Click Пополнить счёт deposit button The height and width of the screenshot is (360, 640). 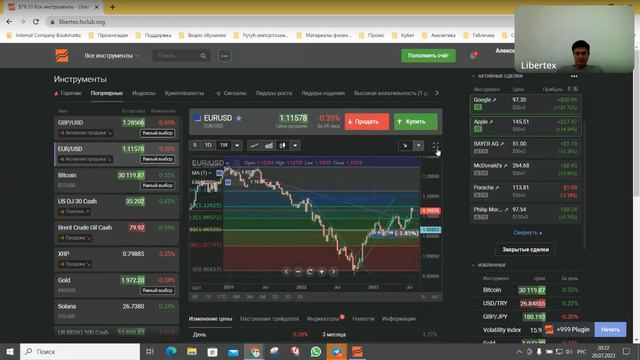click(x=428, y=56)
